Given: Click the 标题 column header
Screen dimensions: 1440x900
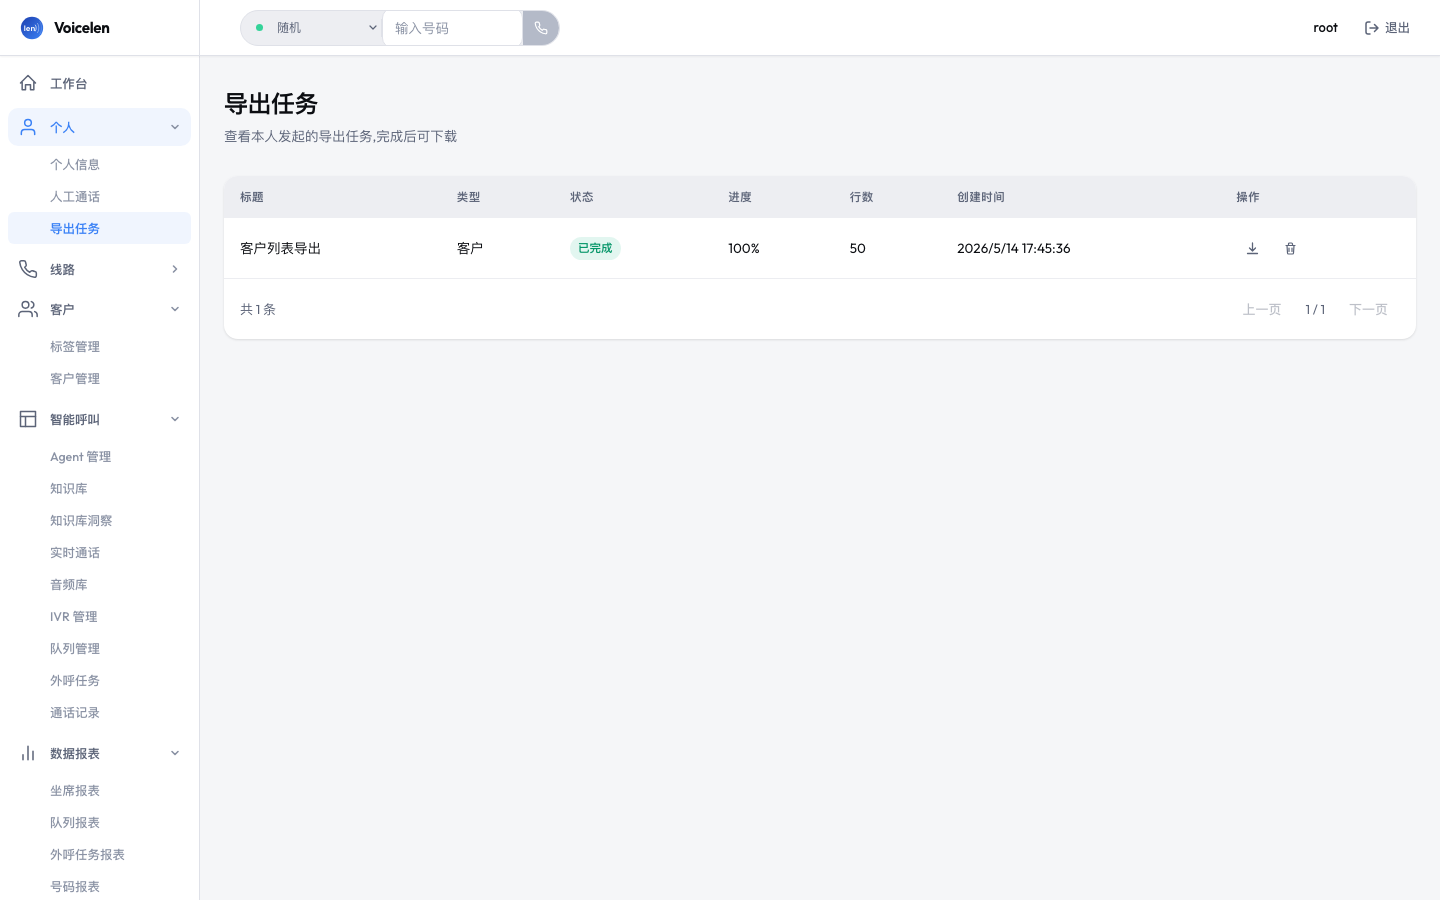Looking at the screenshot, I should (252, 197).
